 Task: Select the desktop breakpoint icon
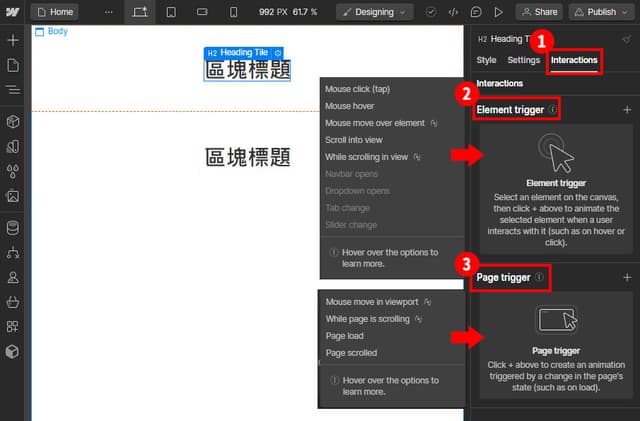point(140,12)
